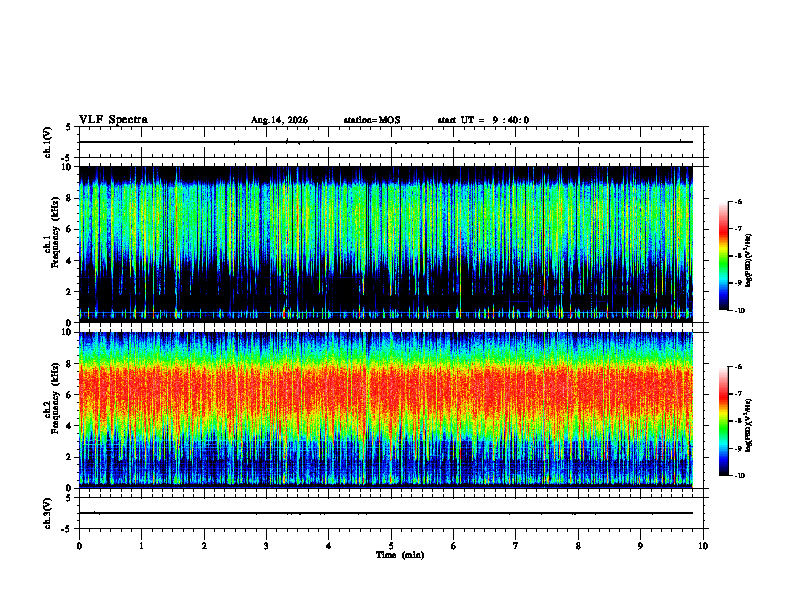792x612 pixels.
Task: Click the "-6" label on ch.1 colorbar
Action: click(738, 201)
